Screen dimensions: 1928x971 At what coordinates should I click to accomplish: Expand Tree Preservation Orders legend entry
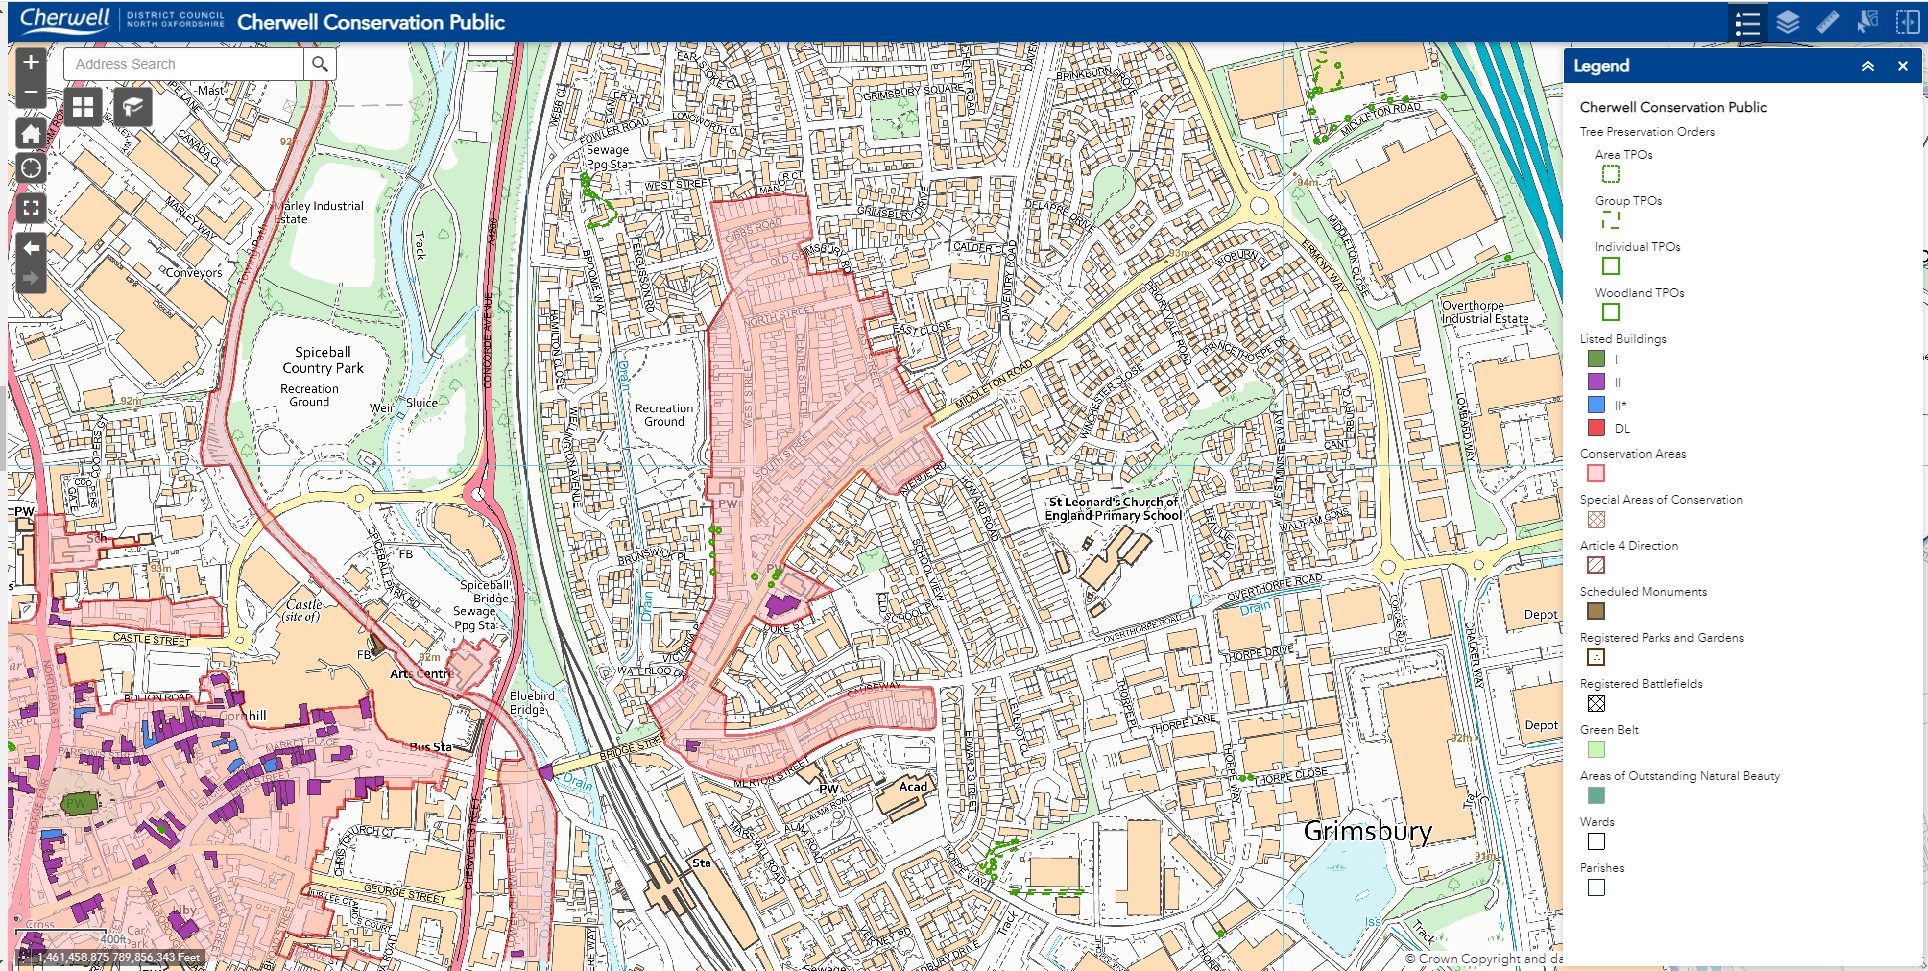tap(1647, 131)
